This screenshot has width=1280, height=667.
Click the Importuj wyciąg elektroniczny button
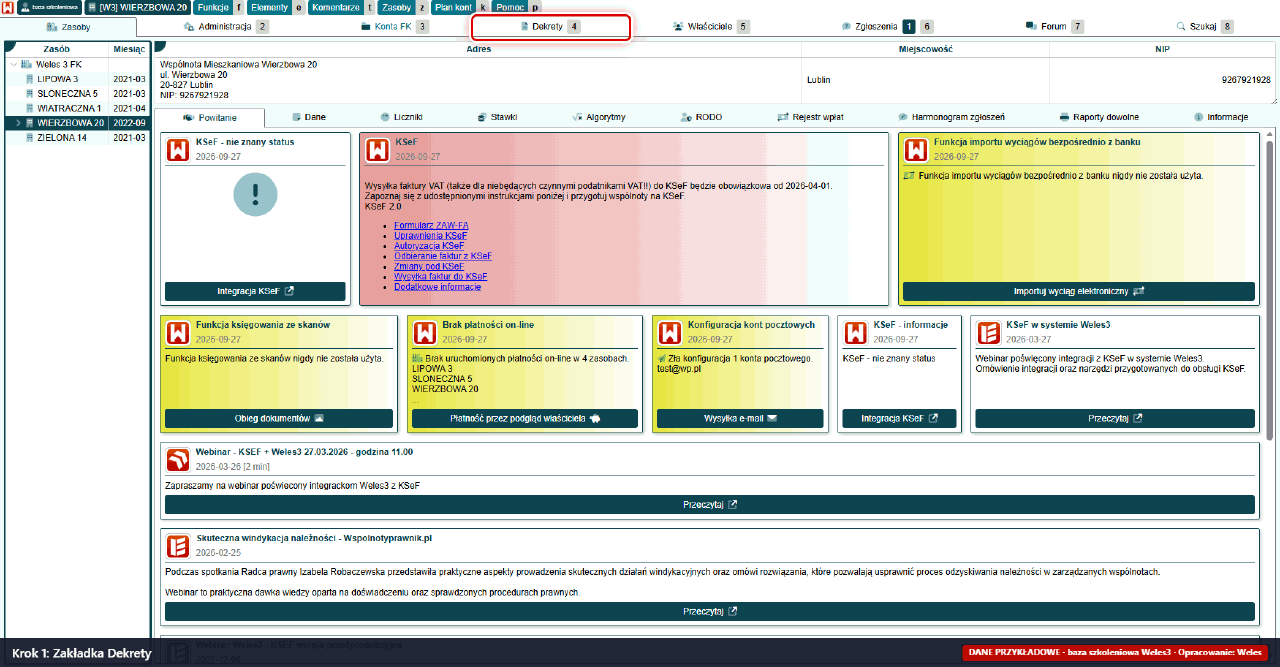1078,291
